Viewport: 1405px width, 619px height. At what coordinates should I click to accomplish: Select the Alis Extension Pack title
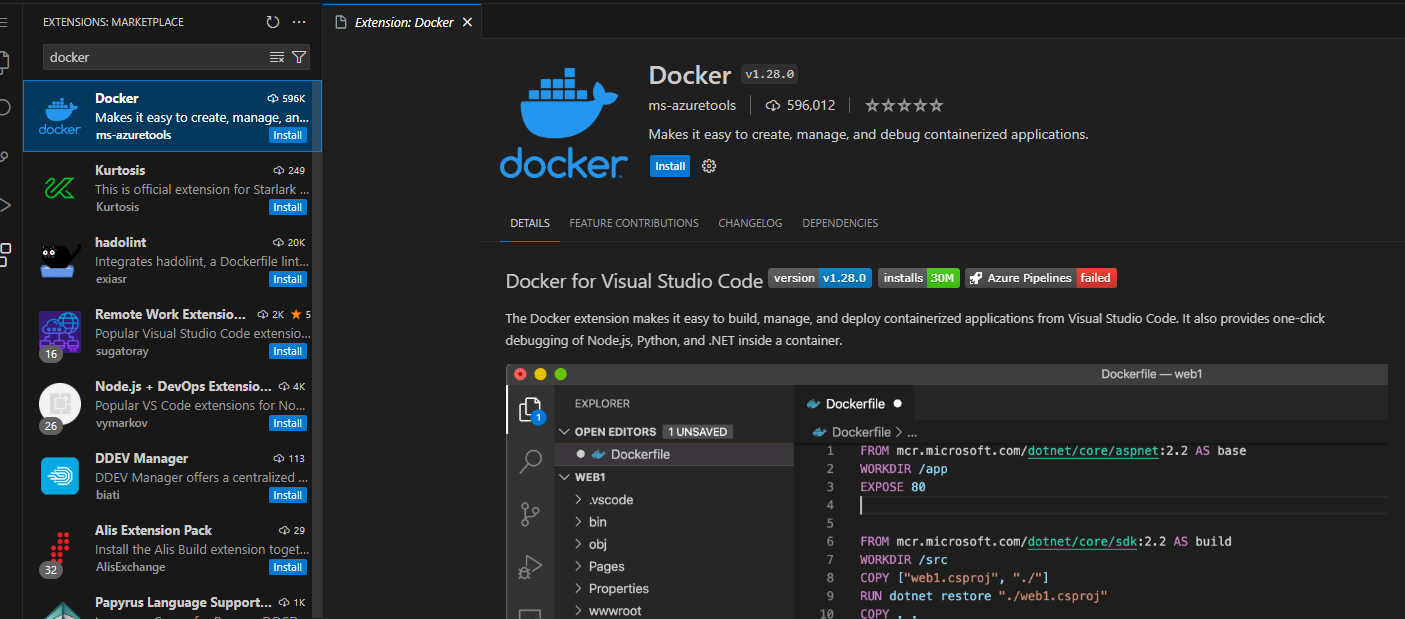tap(153, 530)
